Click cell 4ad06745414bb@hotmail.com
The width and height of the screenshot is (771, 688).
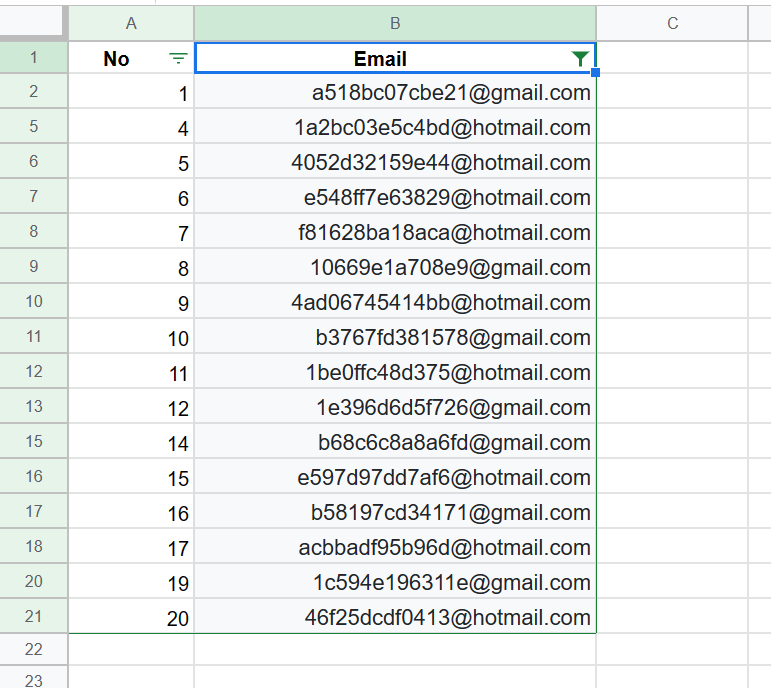coord(395,301)
